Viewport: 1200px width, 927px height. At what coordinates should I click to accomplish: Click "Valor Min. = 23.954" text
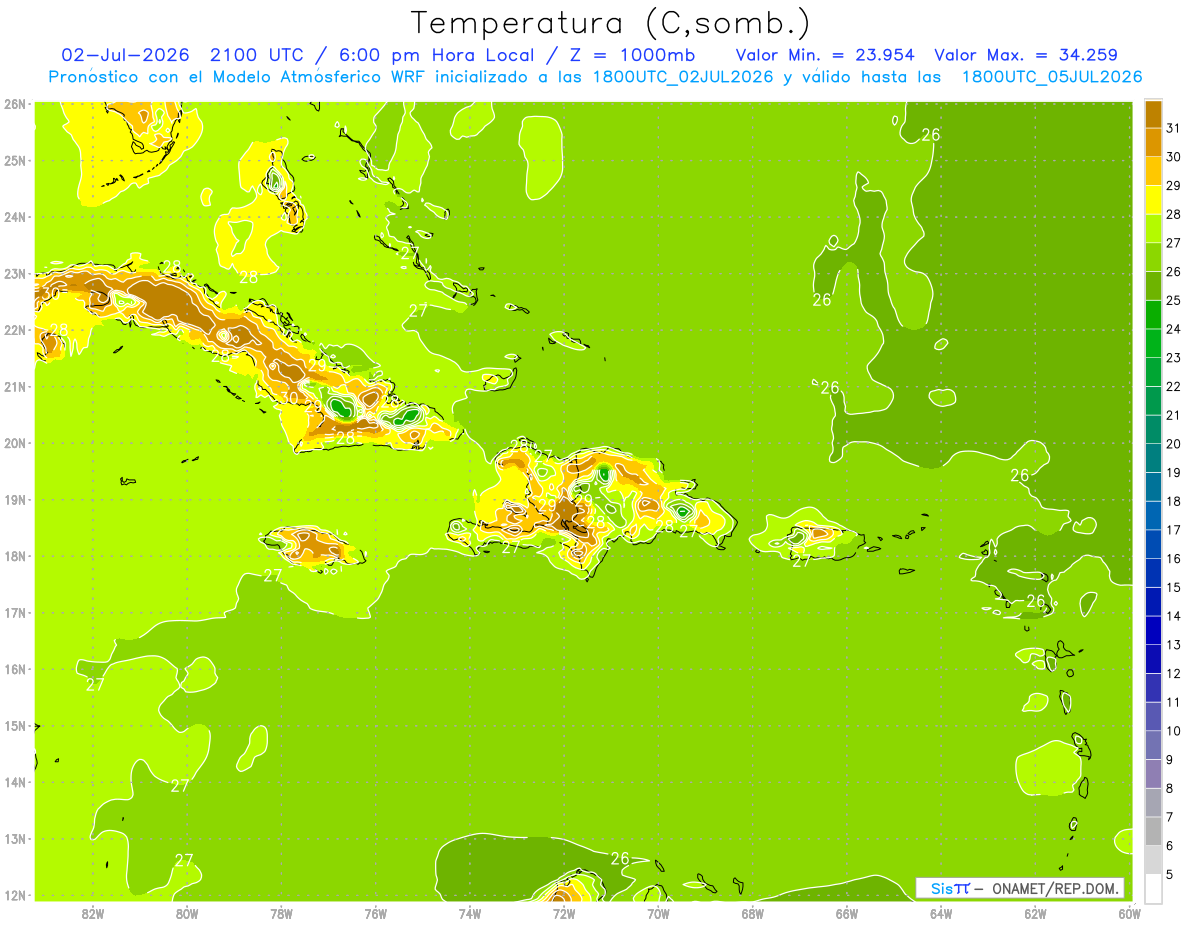(x=827, y=55)
